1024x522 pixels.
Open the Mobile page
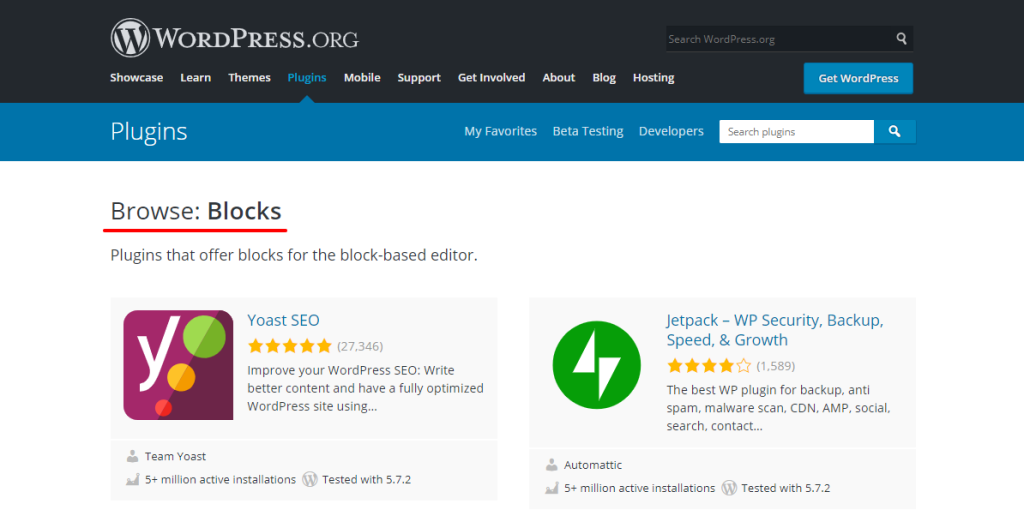click(x=362, y=77)
